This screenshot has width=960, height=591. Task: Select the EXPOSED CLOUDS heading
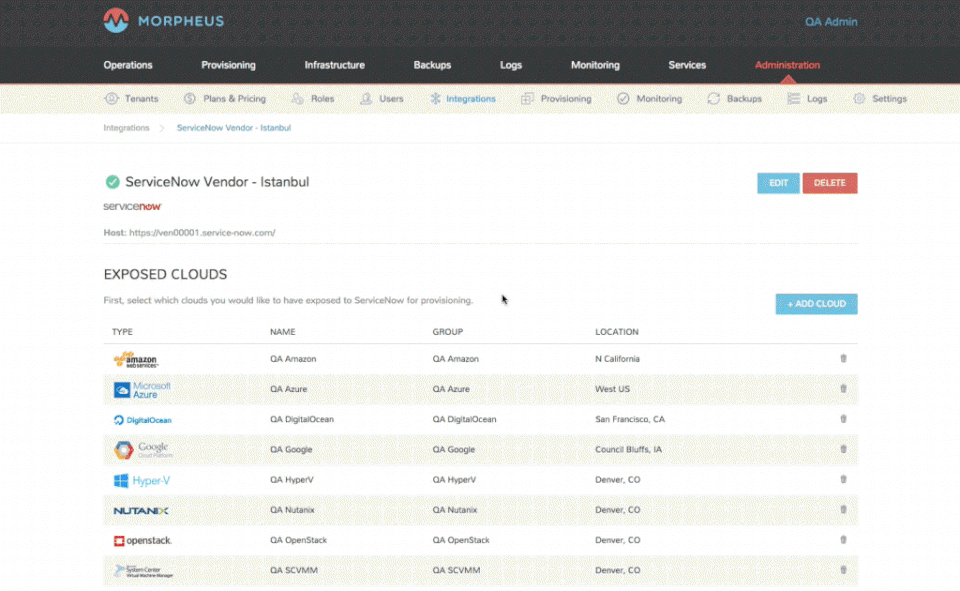coord(165,274)
